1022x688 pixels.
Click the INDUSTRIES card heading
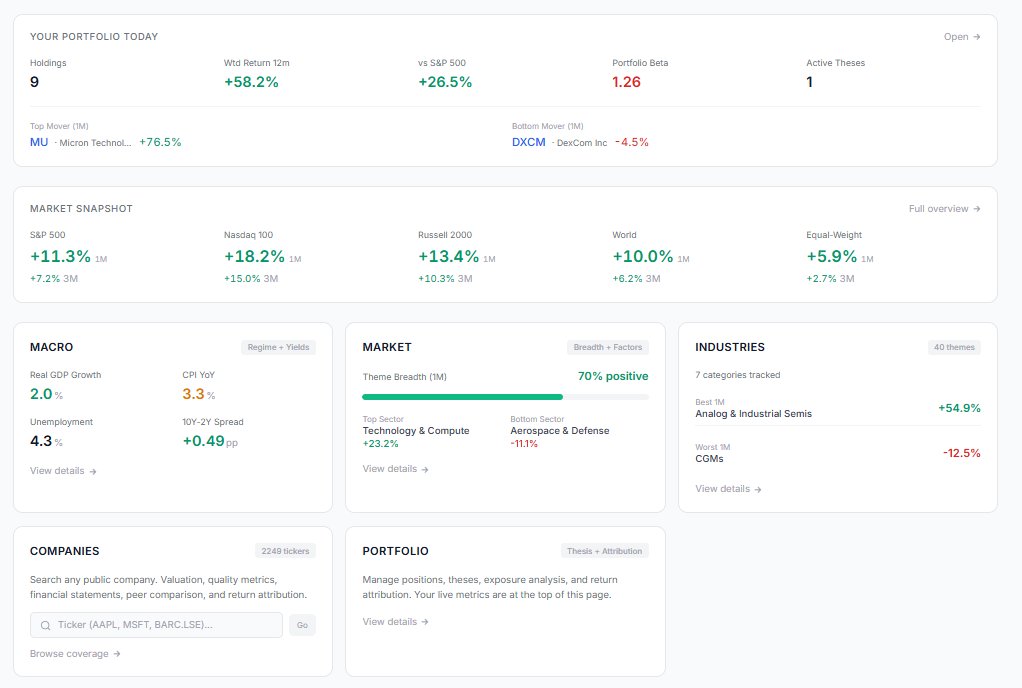tap(730, 347)
